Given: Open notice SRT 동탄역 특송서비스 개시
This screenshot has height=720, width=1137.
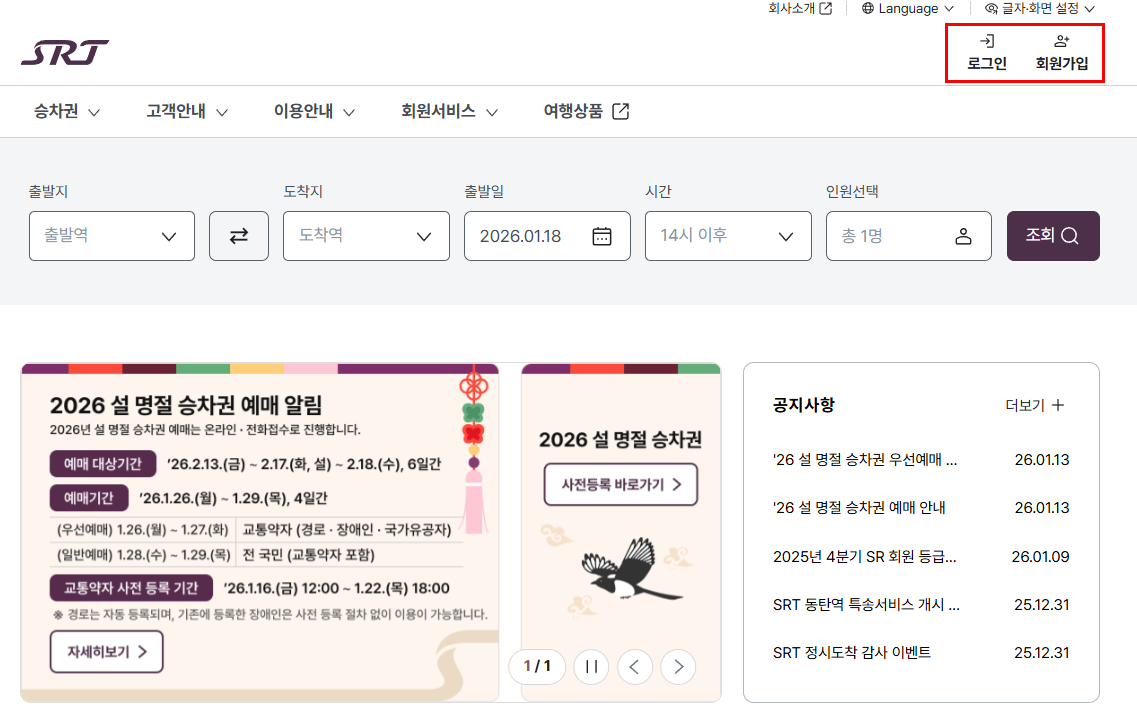Looking at the screenshot, I should tap(866, 605).
